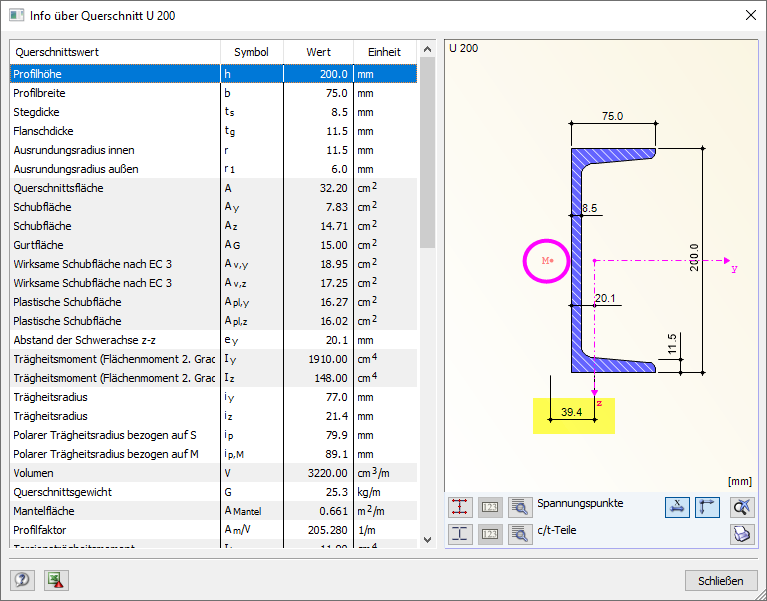Select Polarer Trägheitsradius bezogen auf M row
The width and height of the screenshot is (767, 601).
[213, 454]
